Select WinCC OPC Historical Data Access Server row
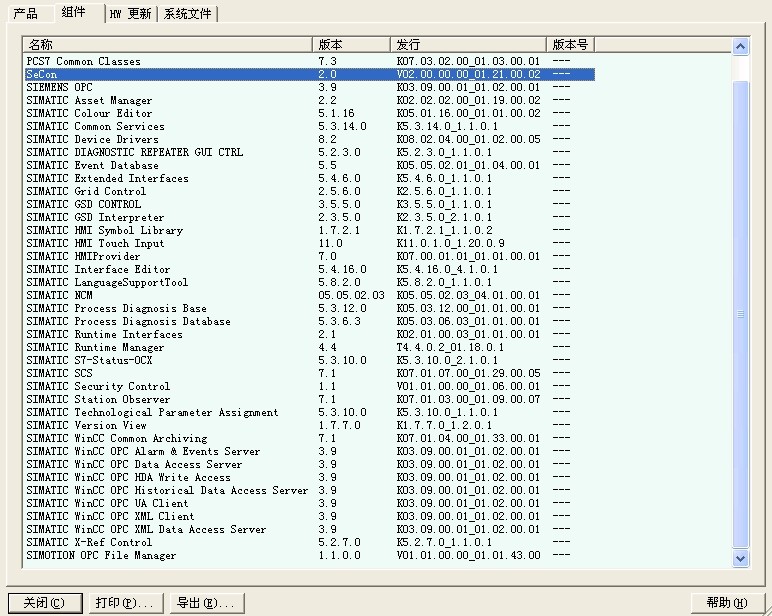This screenshot has width=772, height=616. point(310,490)
